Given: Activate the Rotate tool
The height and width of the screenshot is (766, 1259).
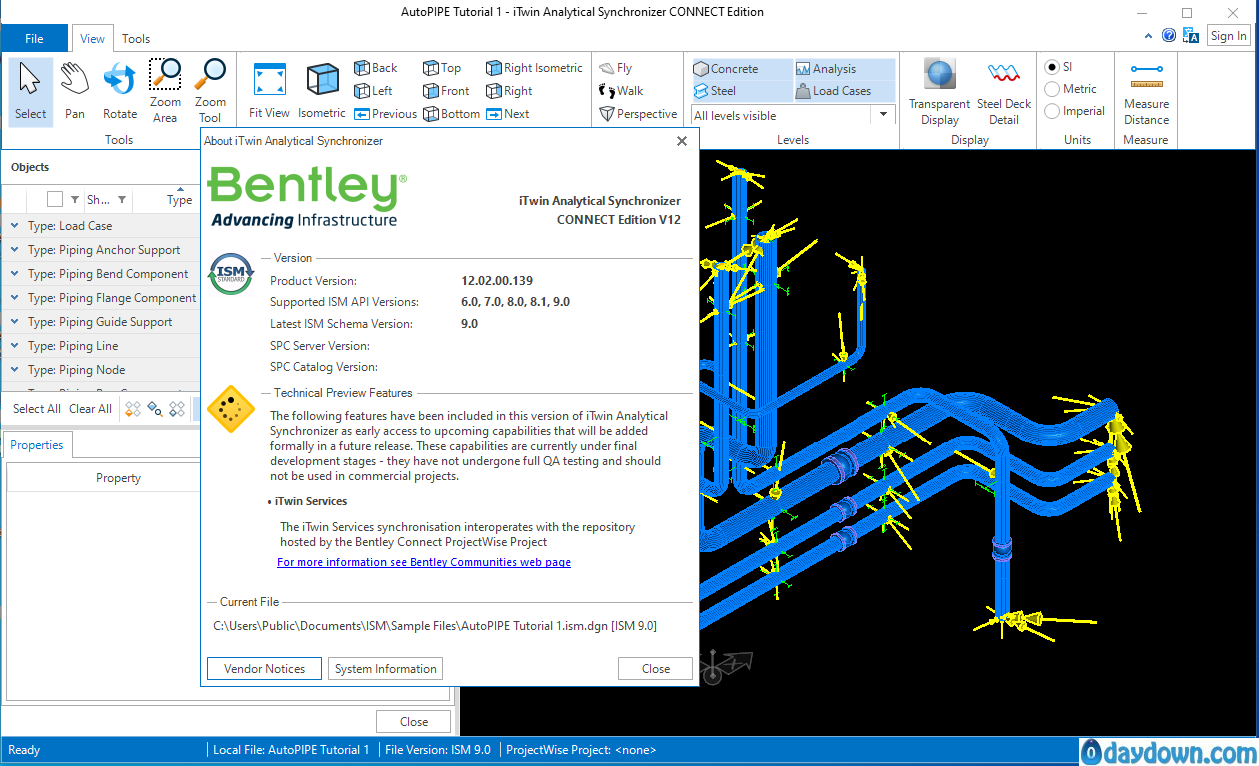Looking at the screenshot, I should pyautogui.click(x=120, y=90).
